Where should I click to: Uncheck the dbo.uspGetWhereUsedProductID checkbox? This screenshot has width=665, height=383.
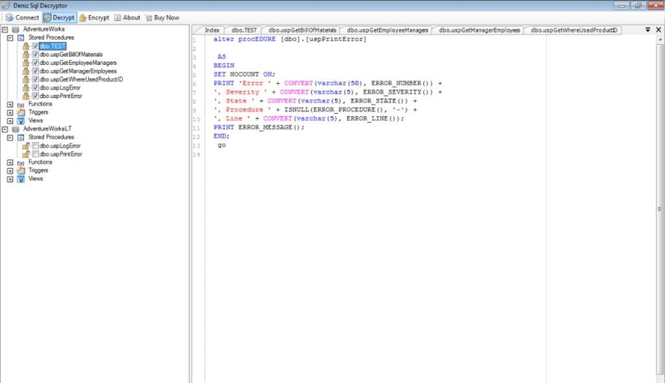coord(36,79)
